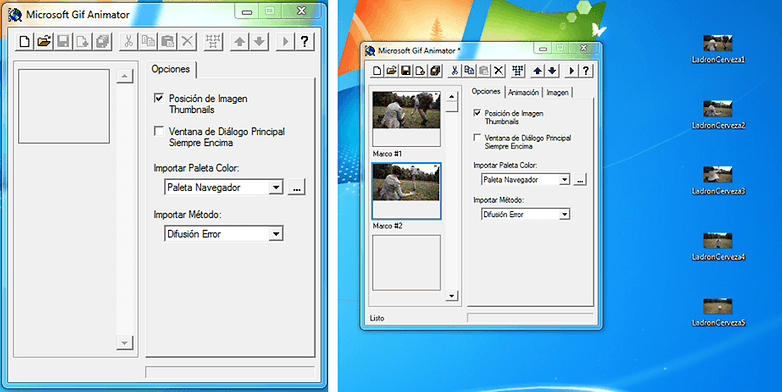Select Marco #2 frame thumbnail

(x=406, y=191)
